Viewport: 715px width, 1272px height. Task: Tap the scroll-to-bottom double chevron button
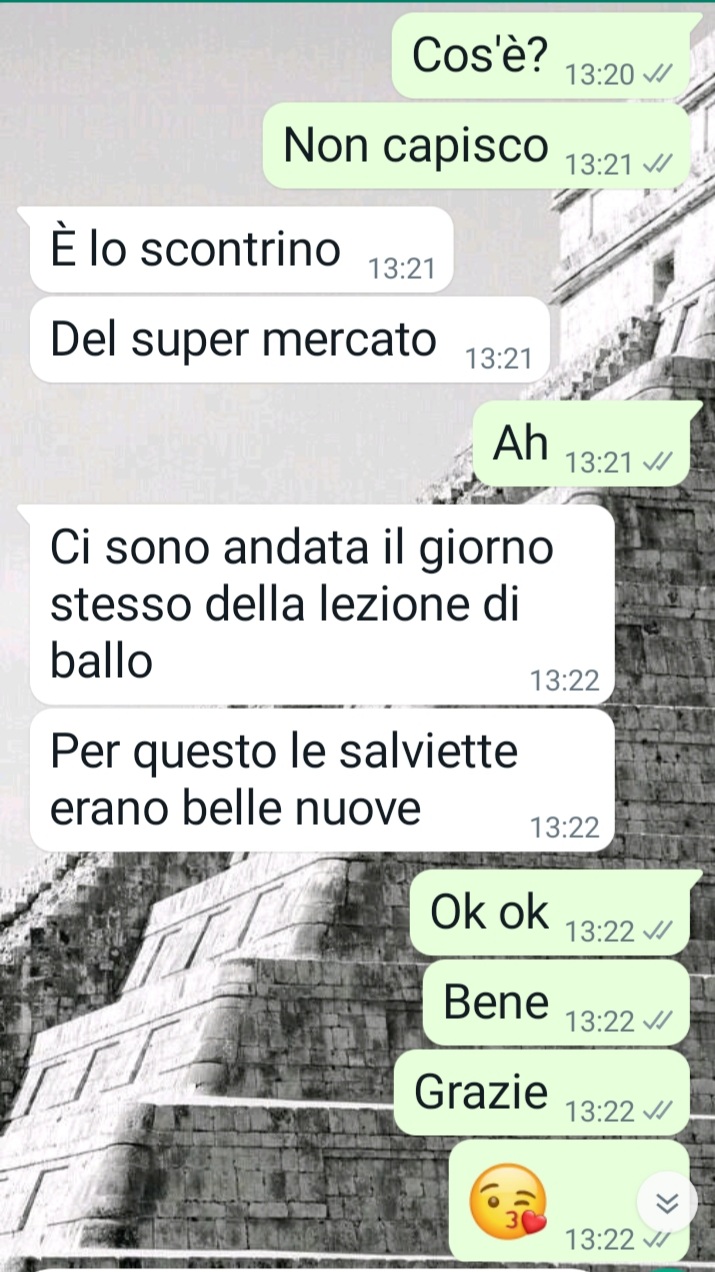pos(667,1203)
